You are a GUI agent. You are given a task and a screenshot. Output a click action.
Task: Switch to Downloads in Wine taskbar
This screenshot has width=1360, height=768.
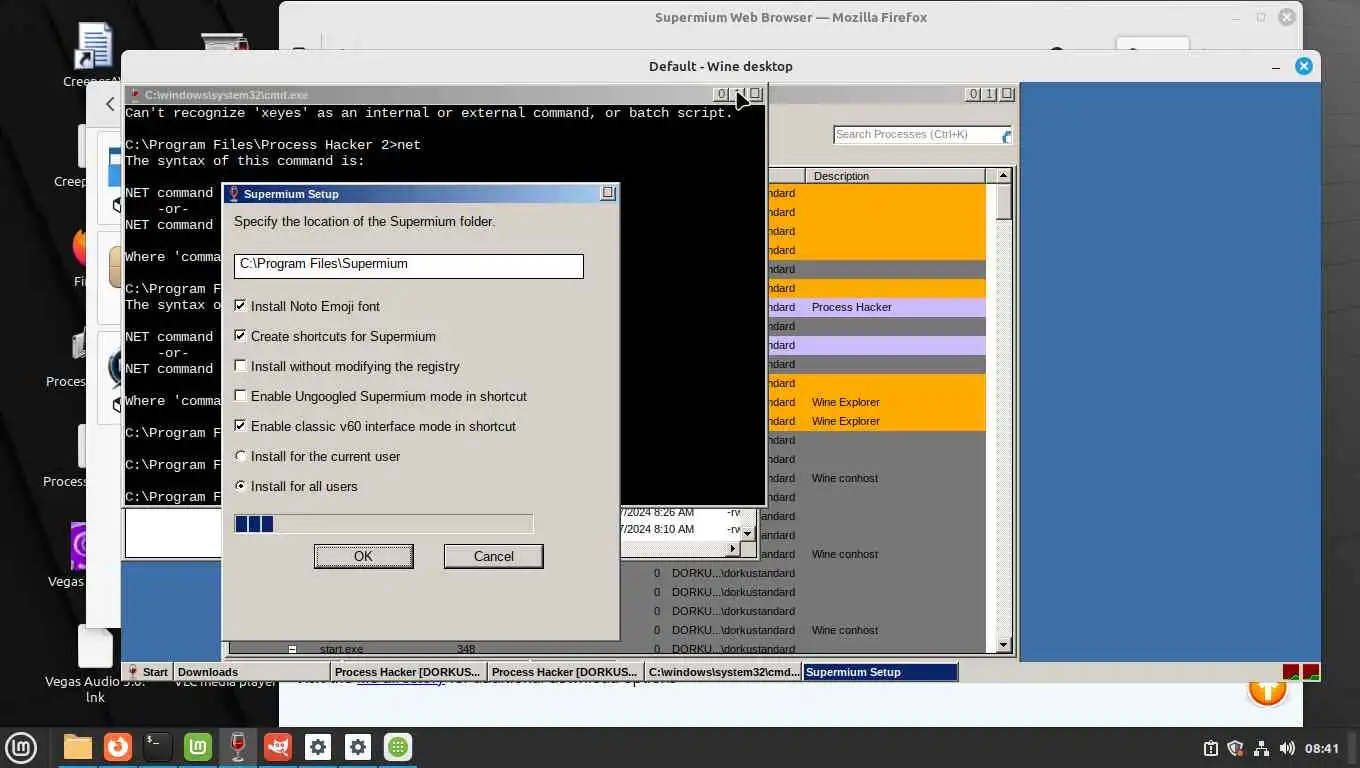(x=252, y=672)
